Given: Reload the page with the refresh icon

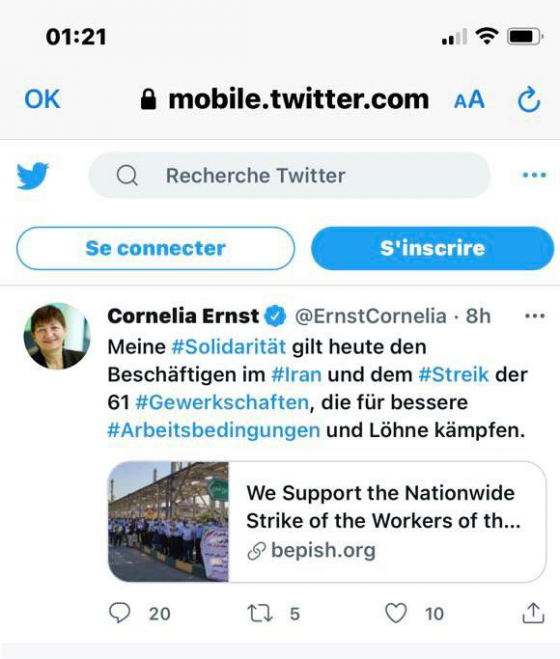Looking at the screenshot, I should pos(529,100).
